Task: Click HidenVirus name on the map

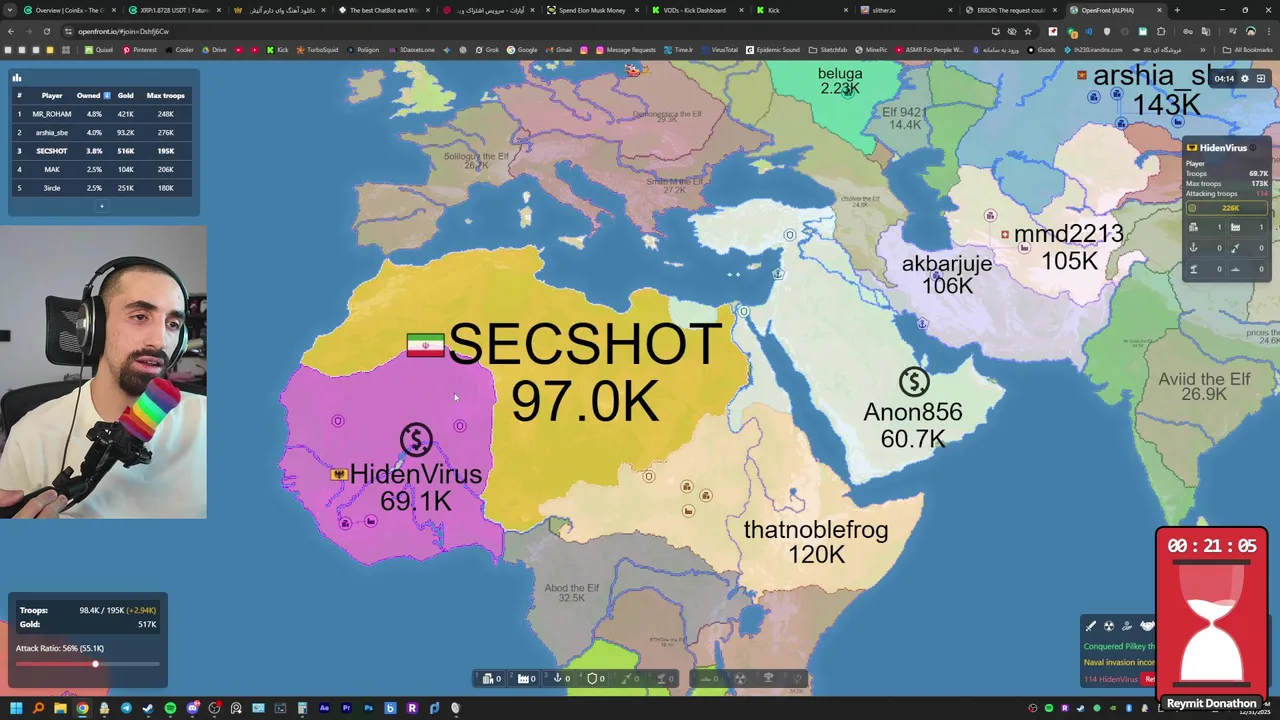Action: [x=415, y=474]
